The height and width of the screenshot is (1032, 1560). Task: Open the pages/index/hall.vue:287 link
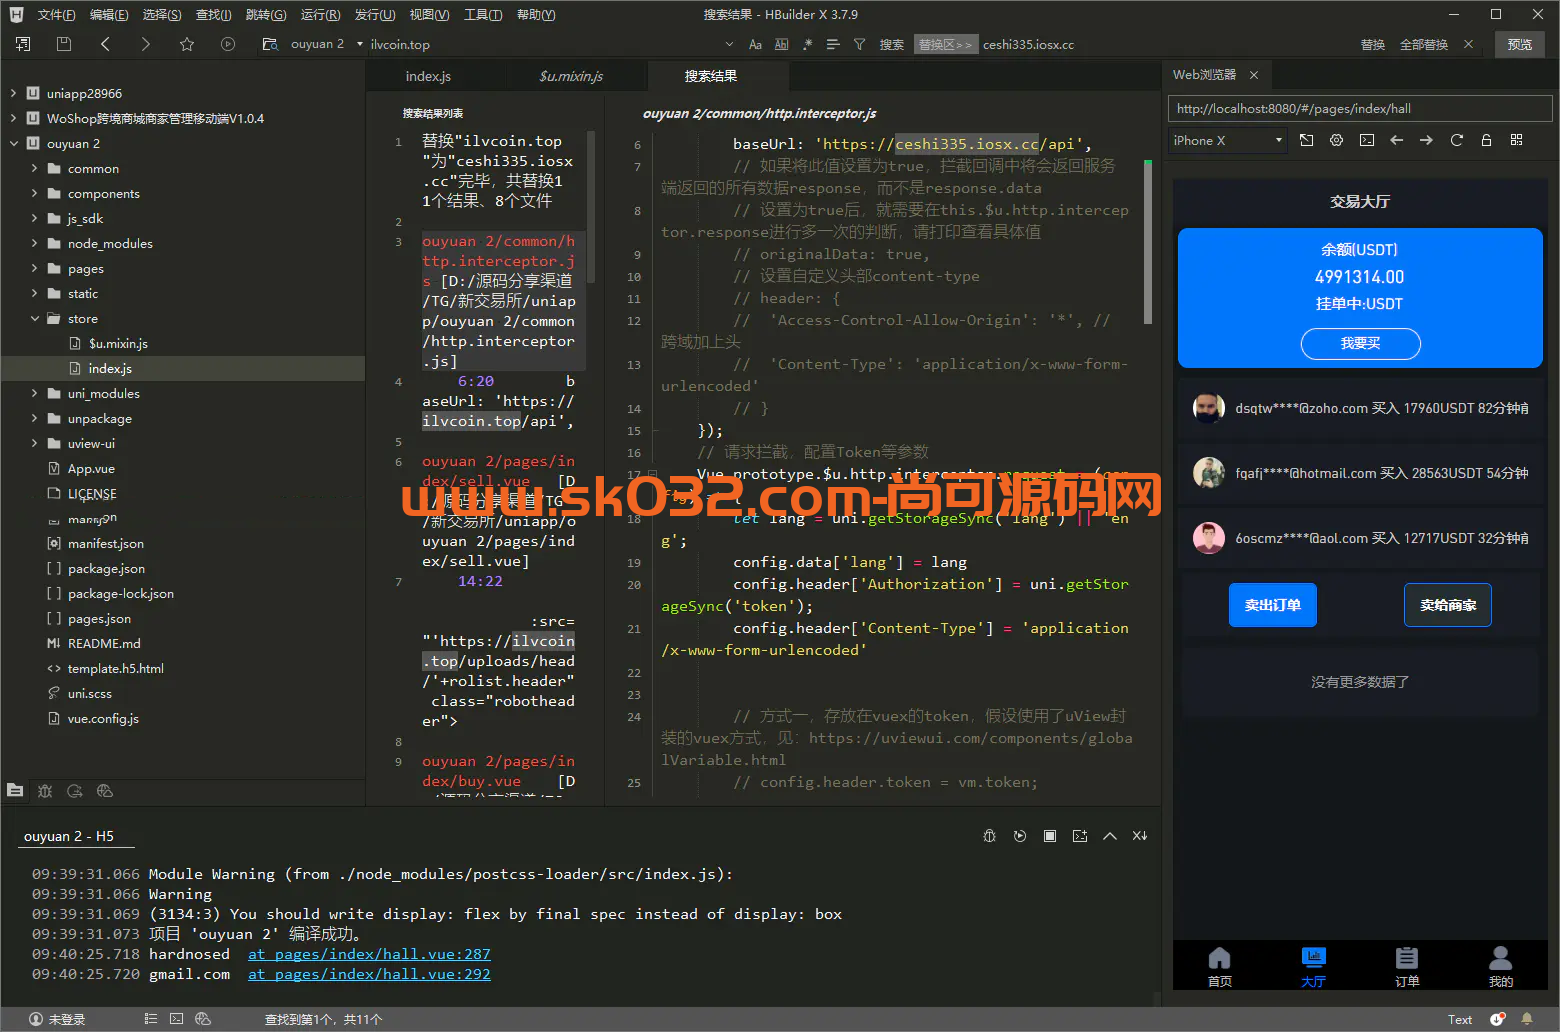(369, 954)
